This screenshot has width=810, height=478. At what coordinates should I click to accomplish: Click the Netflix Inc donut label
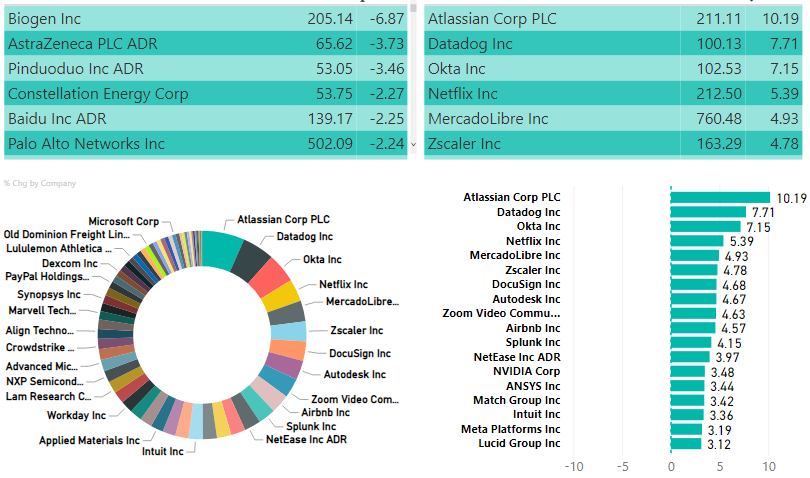(343, 284)
